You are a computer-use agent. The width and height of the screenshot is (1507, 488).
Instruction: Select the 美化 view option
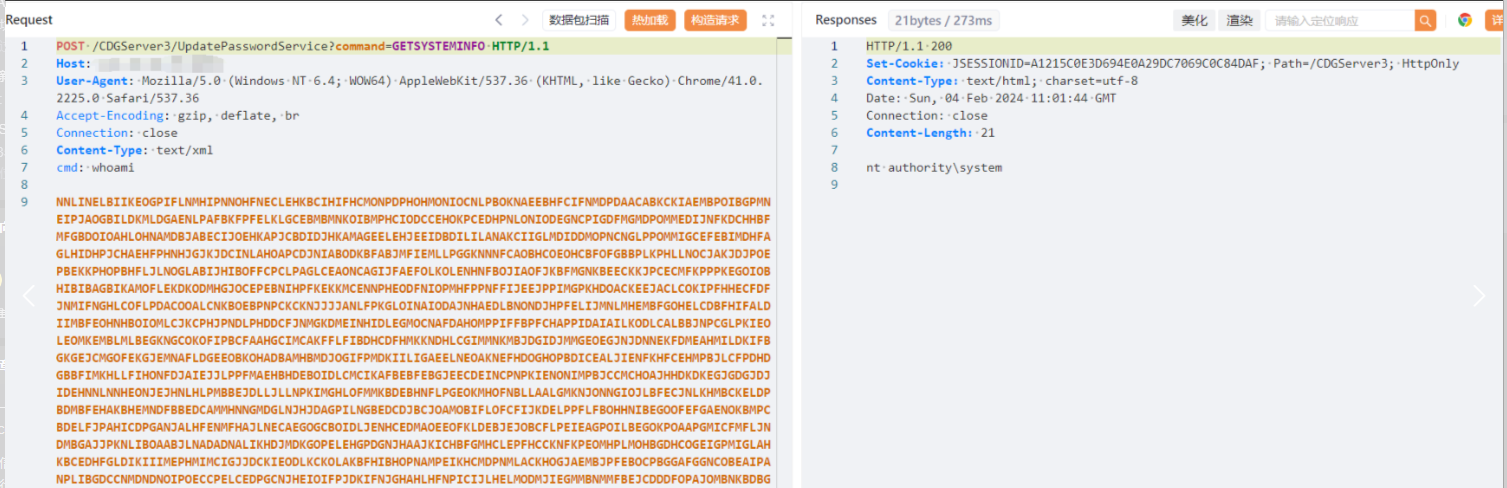1194,20
